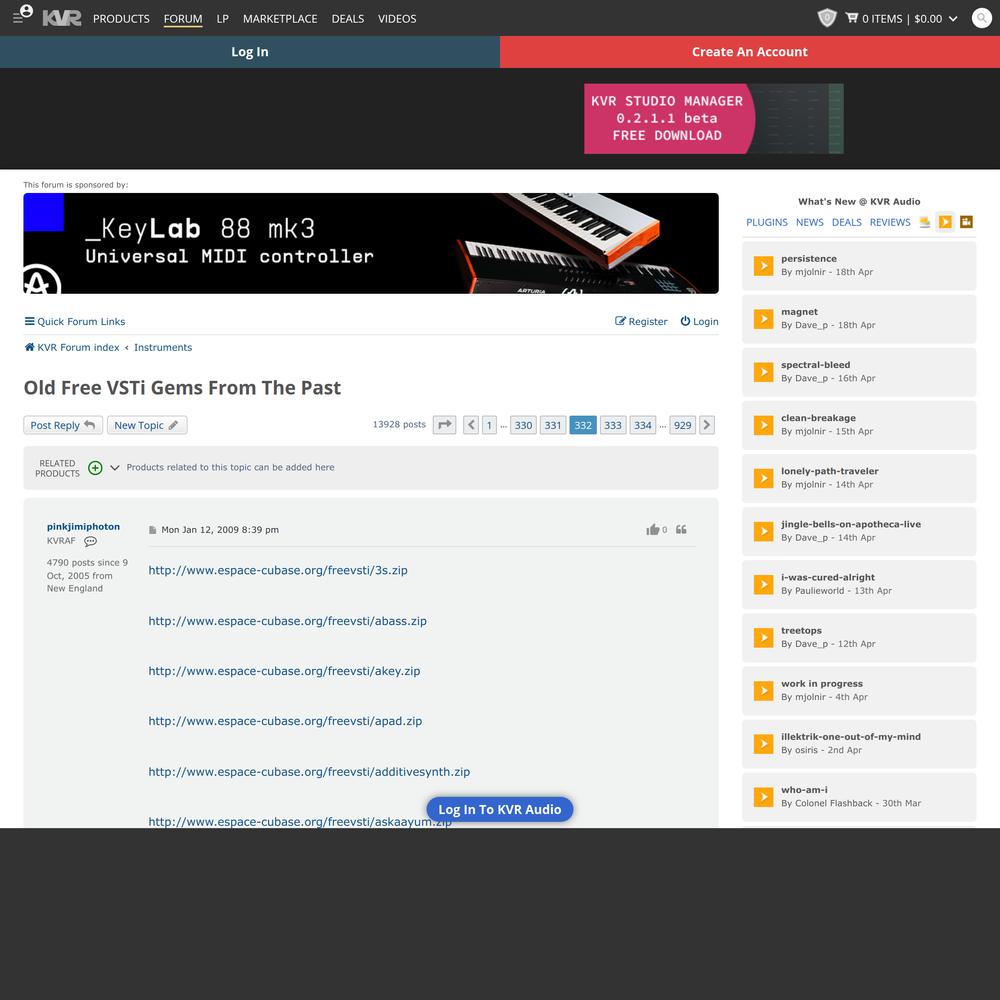This screenshot has width=1000, height=1000.
Task: Open the LP menu item
Action: point(223,18)
